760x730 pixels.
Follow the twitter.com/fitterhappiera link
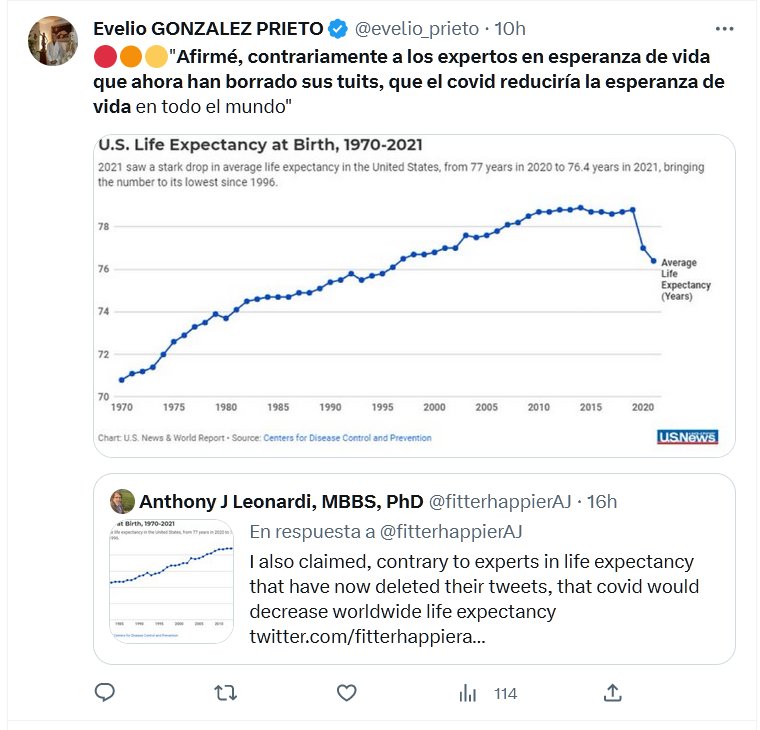click(367, 636)
